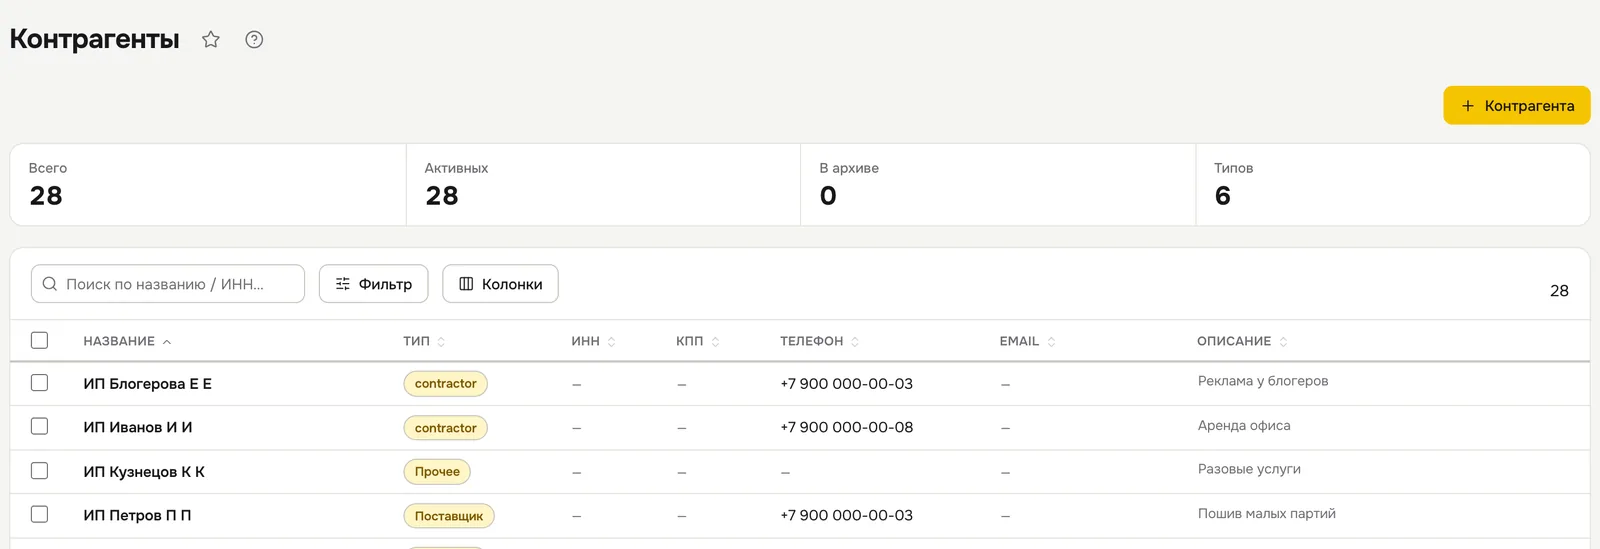
Task: Select the checkbox for ИП Кузнецов К К
Action: (39, 470)
